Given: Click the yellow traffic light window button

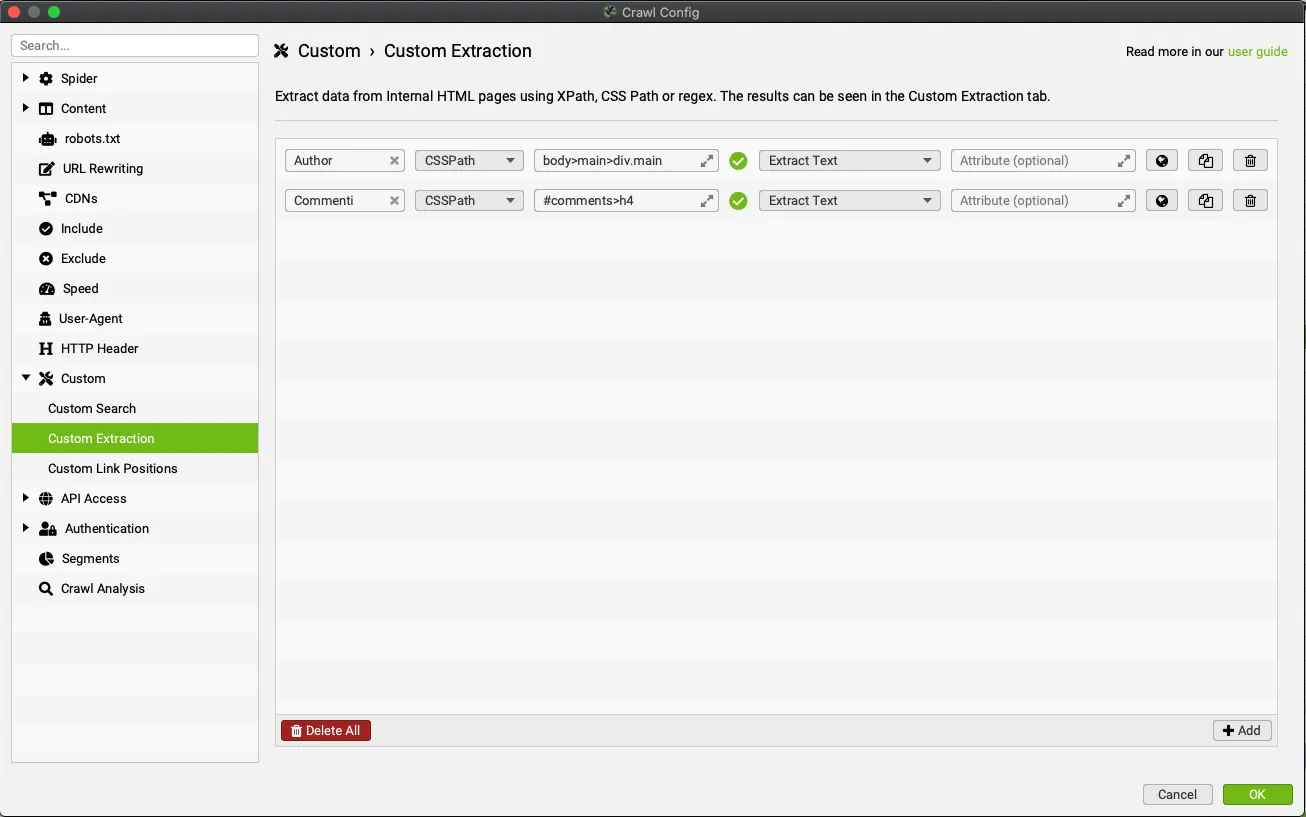Looking at the screenshot, I should tap(33, 11).
